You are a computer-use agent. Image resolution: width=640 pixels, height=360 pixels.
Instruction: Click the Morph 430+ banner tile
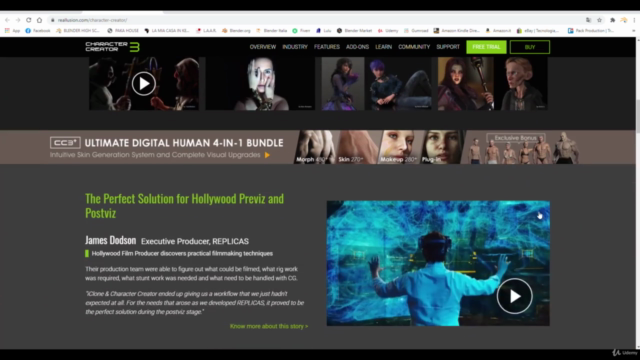coord(315,147)
